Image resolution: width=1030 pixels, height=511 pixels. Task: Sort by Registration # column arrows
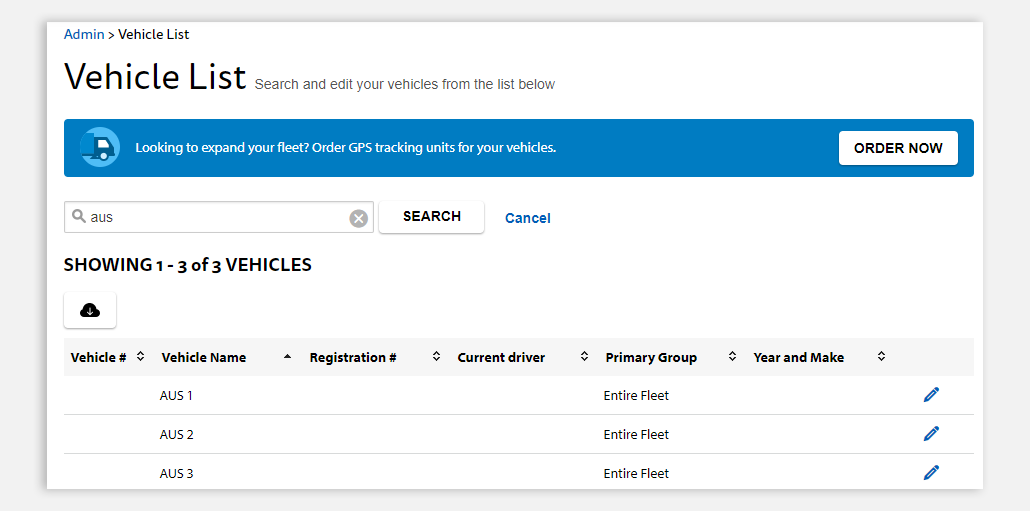pos(436,356)
